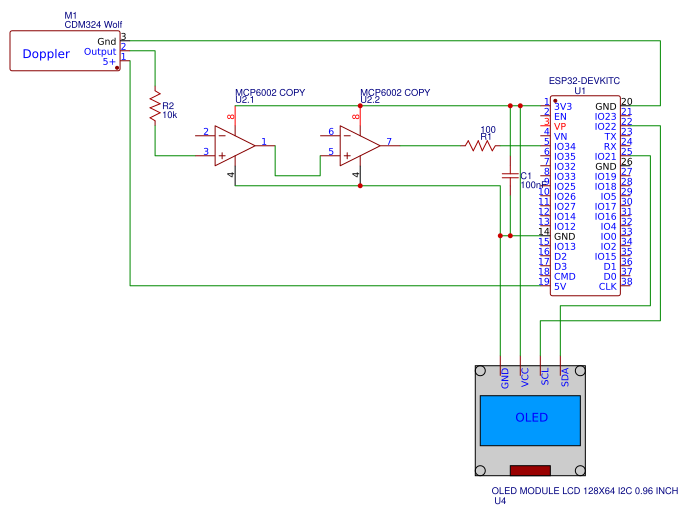This screenshot has width=689, height=516.
Task: Select the U2.1 op-amp triangle symbol
Action: pos(234,145)
